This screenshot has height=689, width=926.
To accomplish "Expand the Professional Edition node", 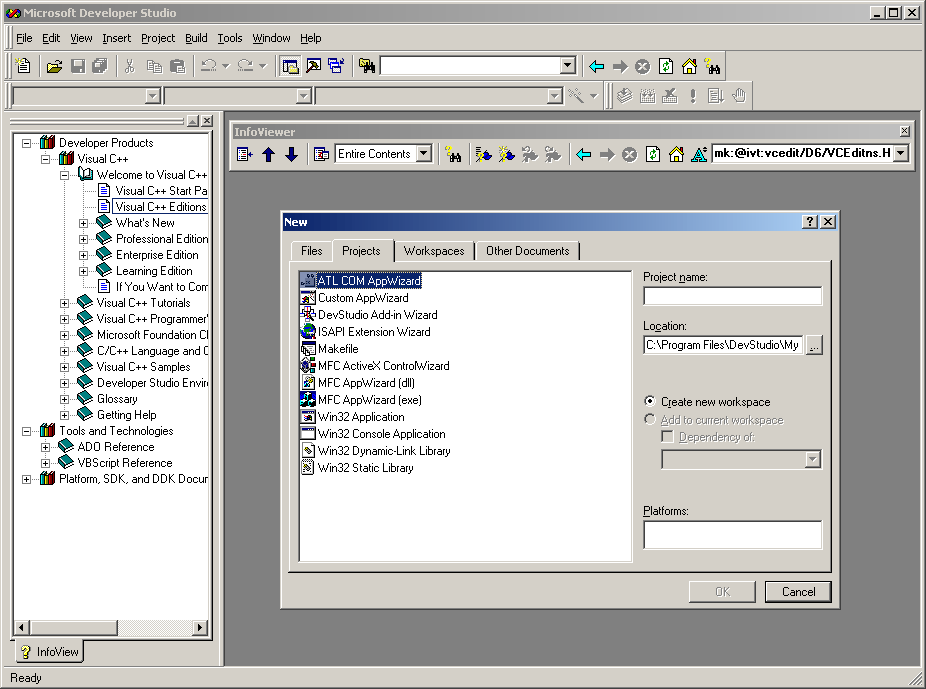I will (x=83, y=239).
